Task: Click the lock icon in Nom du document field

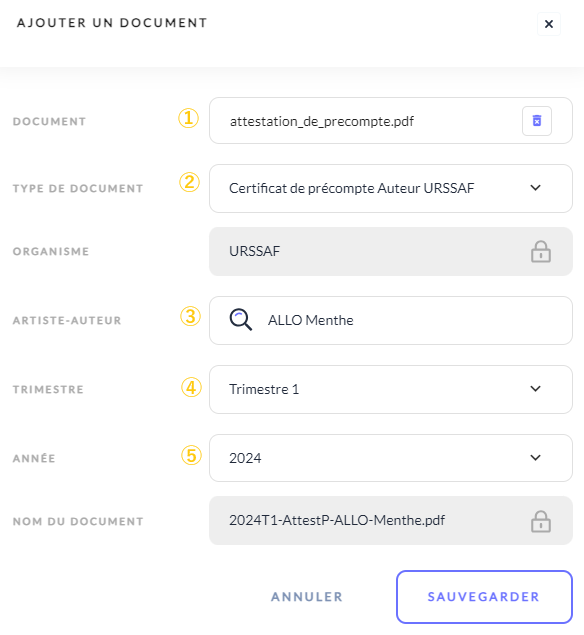Action: pyautogui.click(x=541, y=521)
